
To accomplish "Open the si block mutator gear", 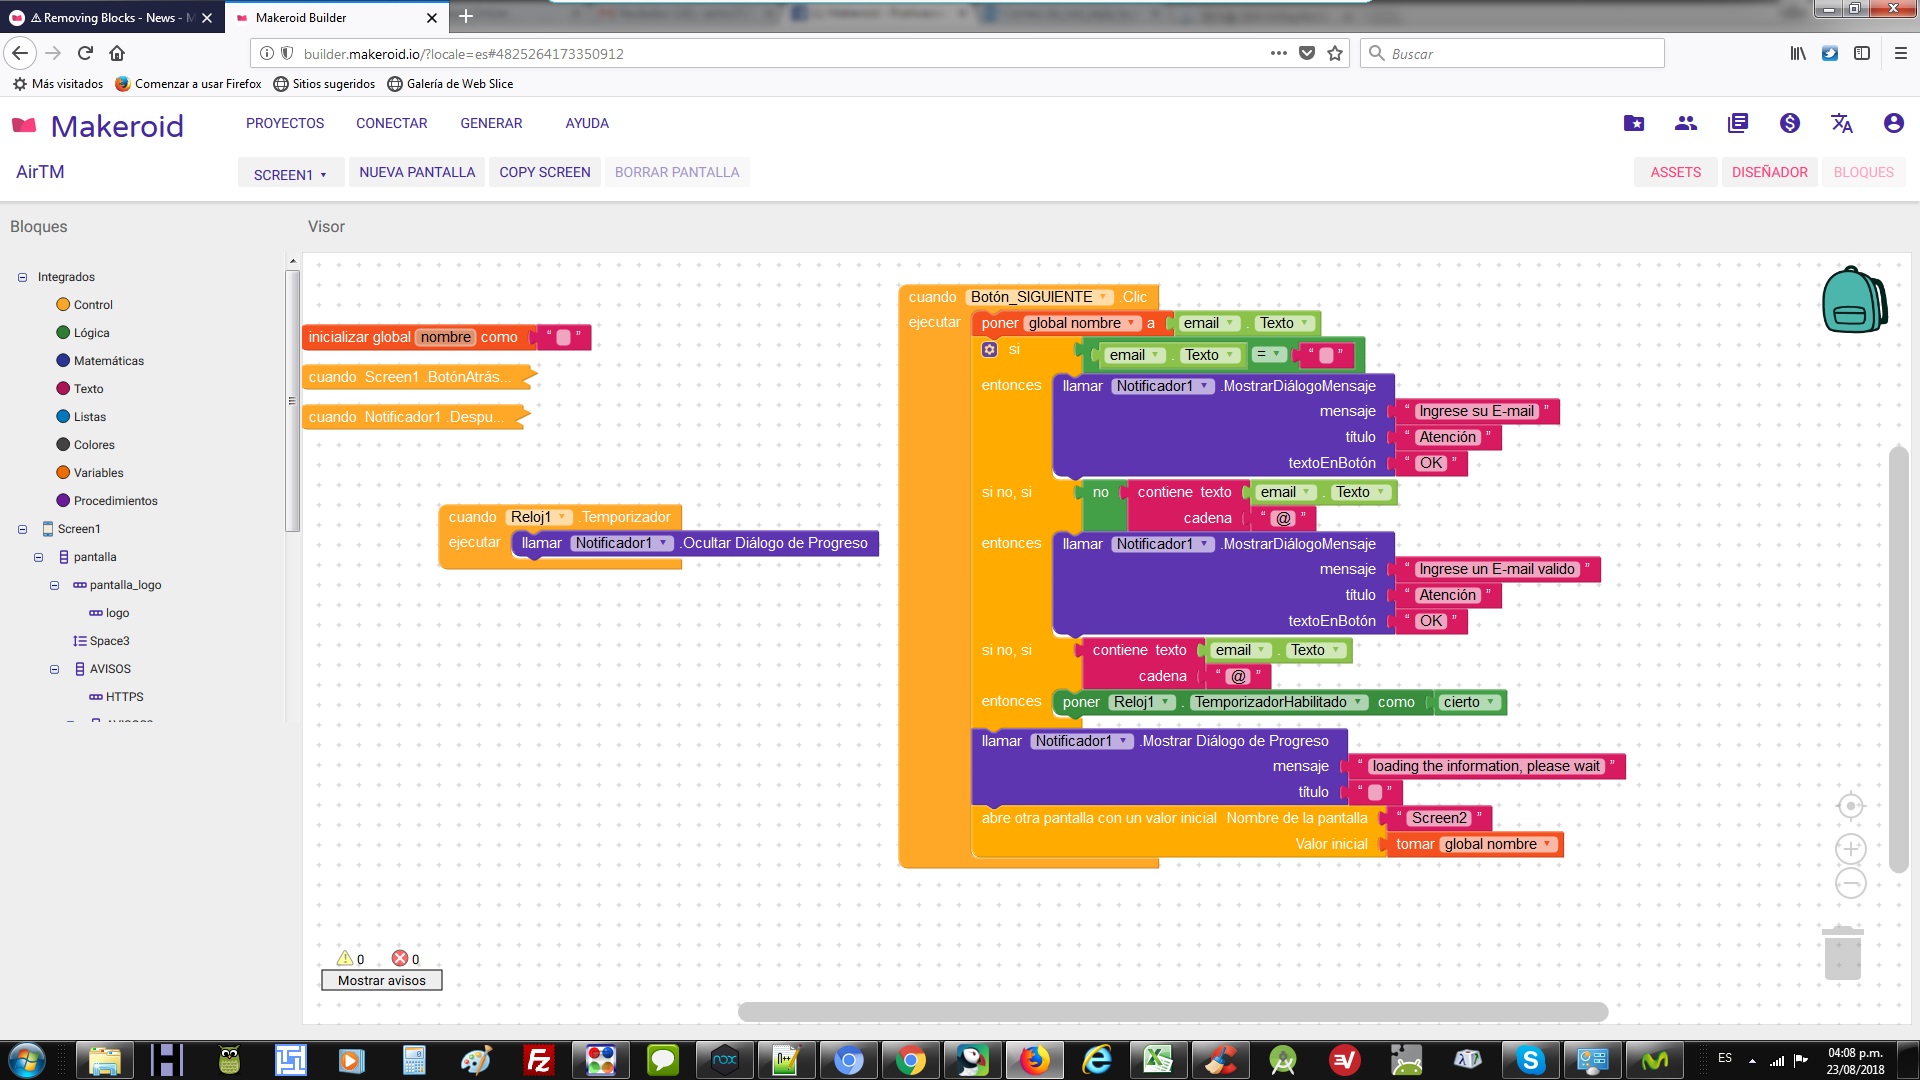I will (989, 349).
